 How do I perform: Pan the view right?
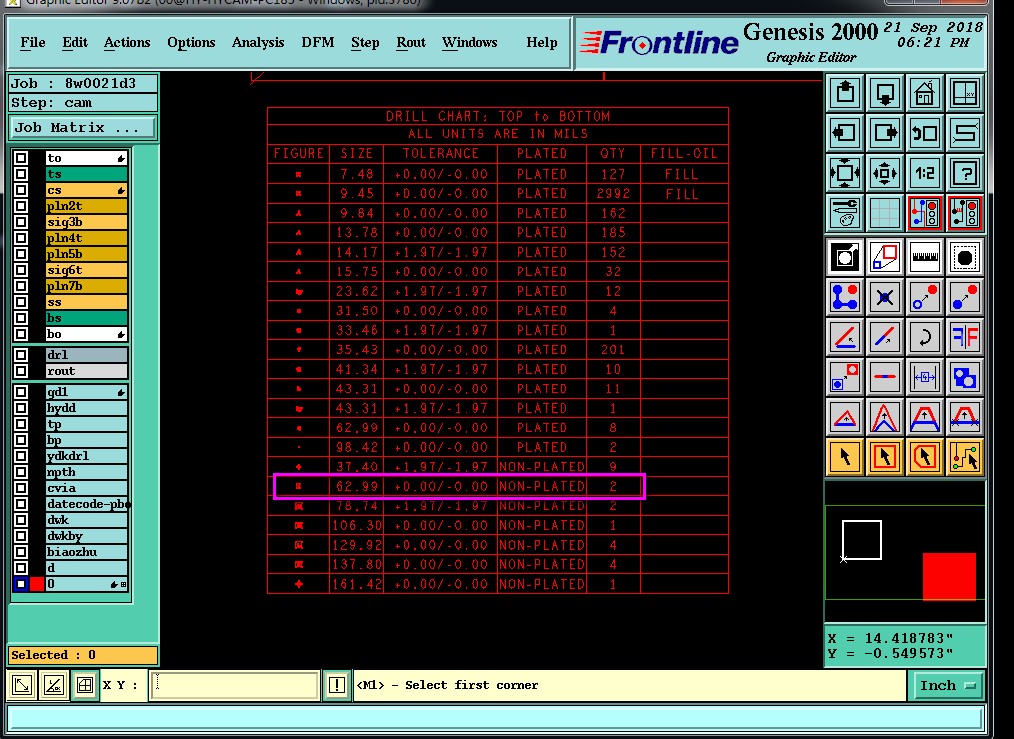click(x=885, y=133)
